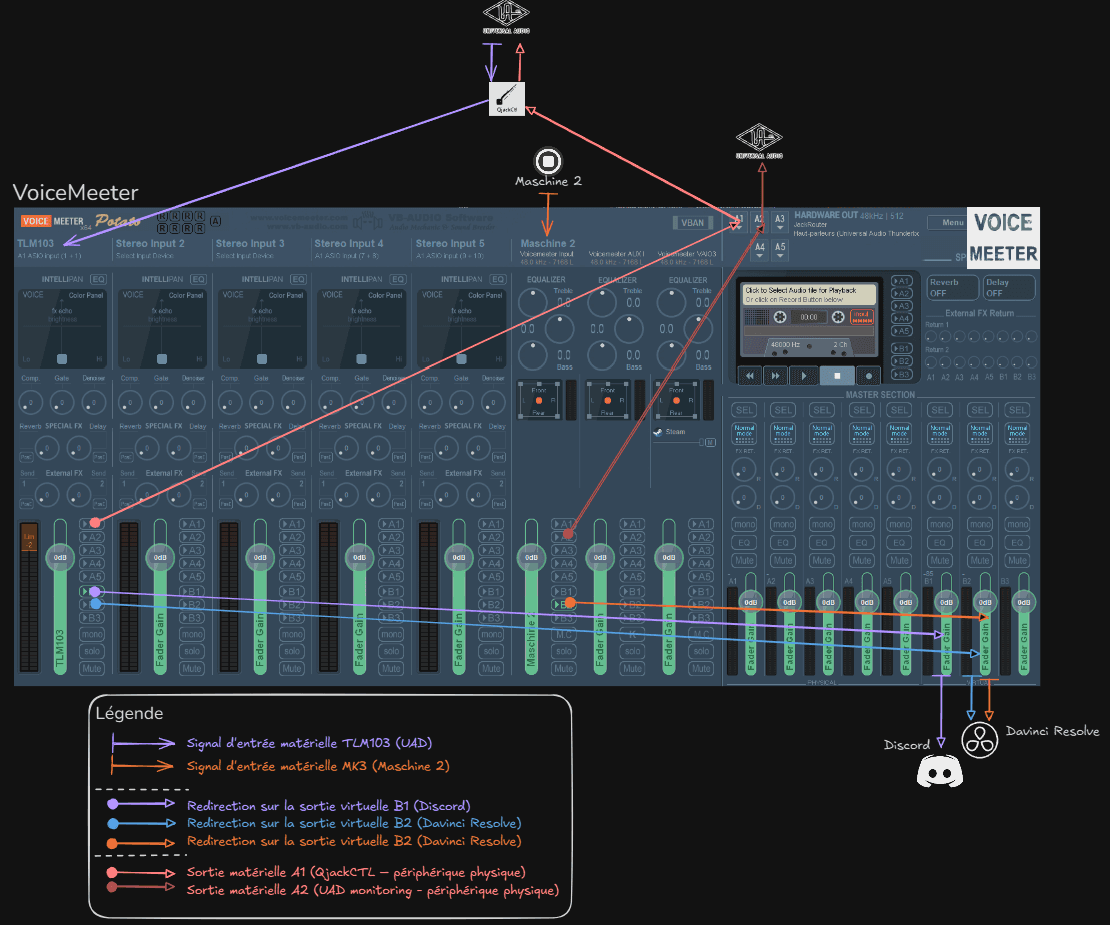Toggle A3 bus routing on TLM103 strip
1110x925 pixels.
(92, 551)
